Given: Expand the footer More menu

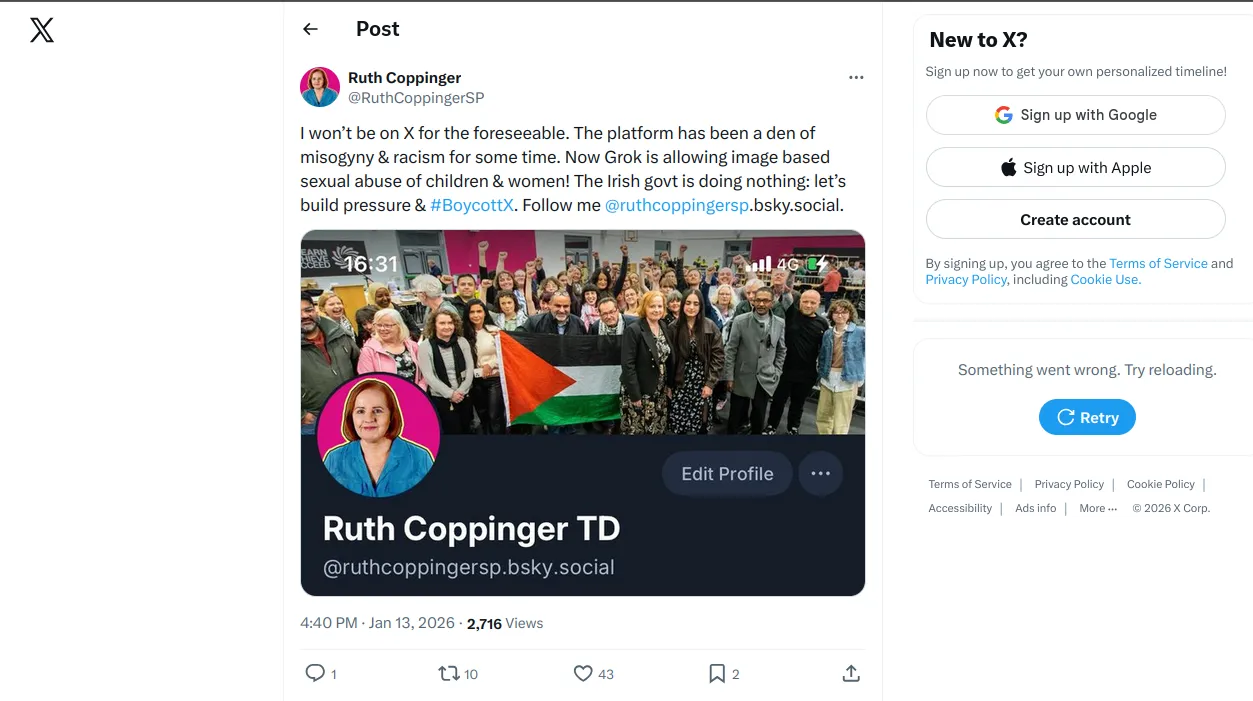Looking at the screenshot, I should (1097, 508).
